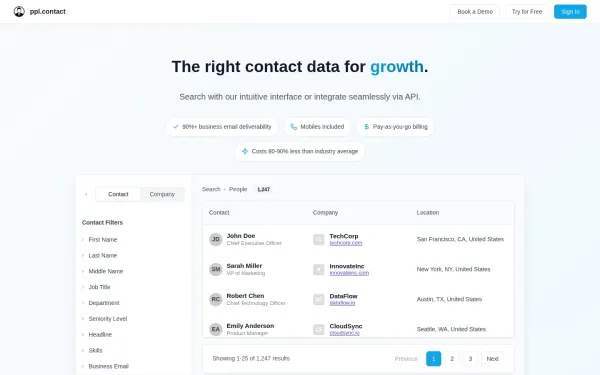The height and width of the screenshot is (375, 600).
Task: Click the Chief Technology Officer title
Action: (256, 303)
